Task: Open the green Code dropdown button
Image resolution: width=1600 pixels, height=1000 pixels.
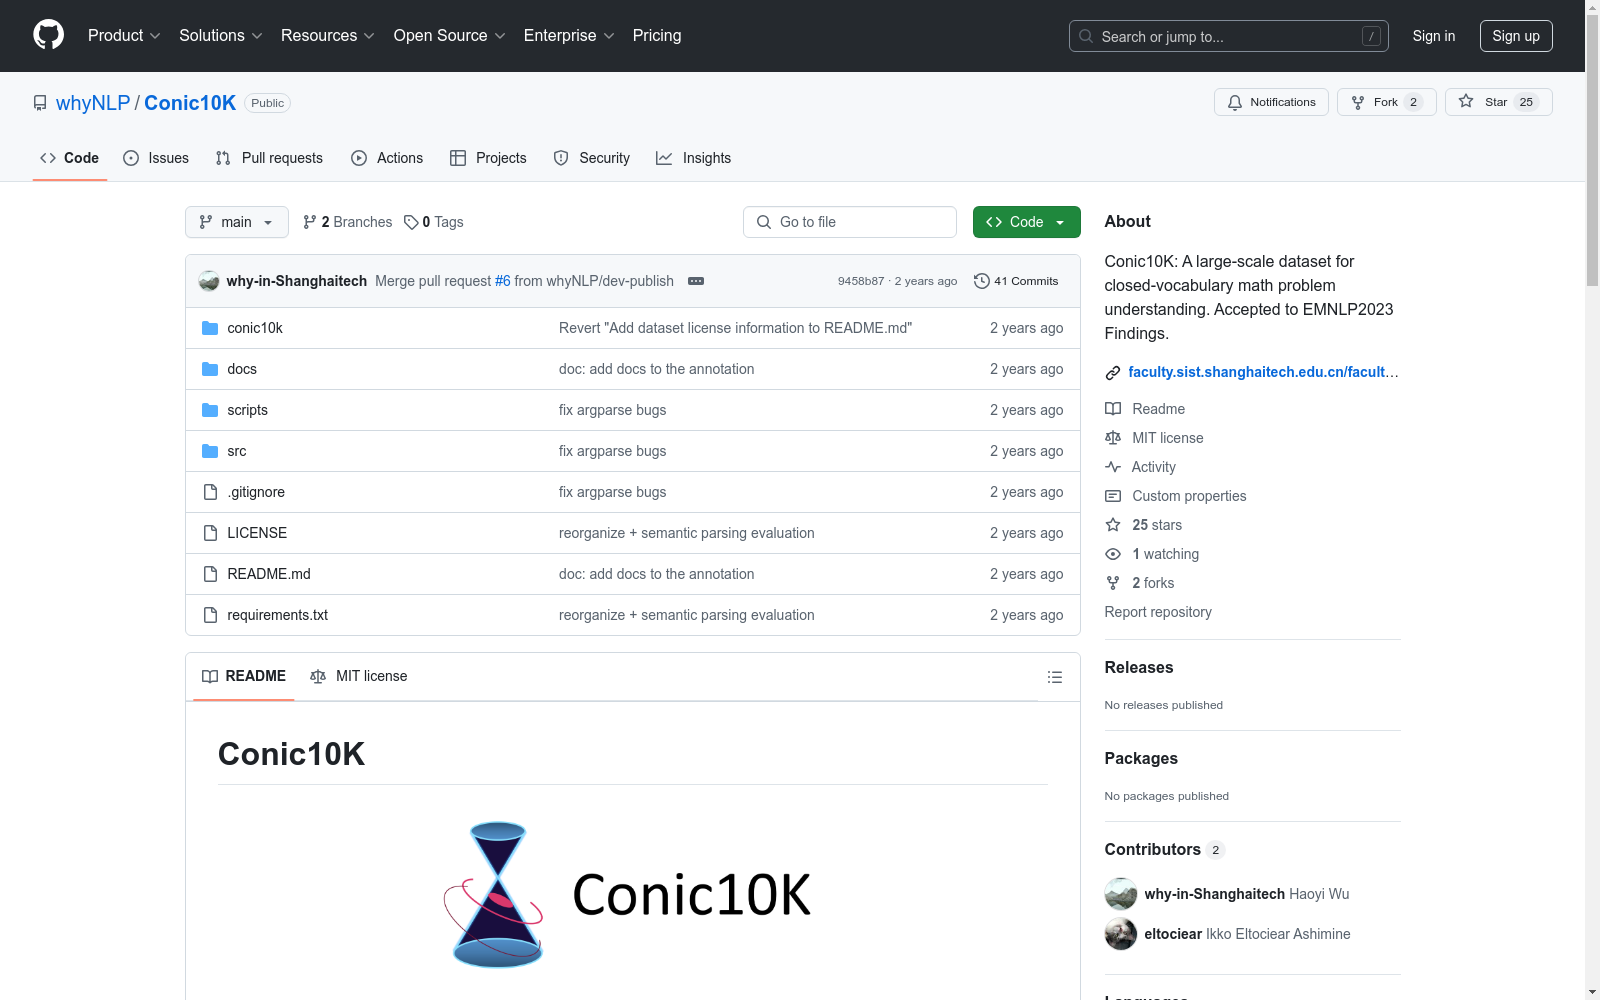Action: (1026, 222)
